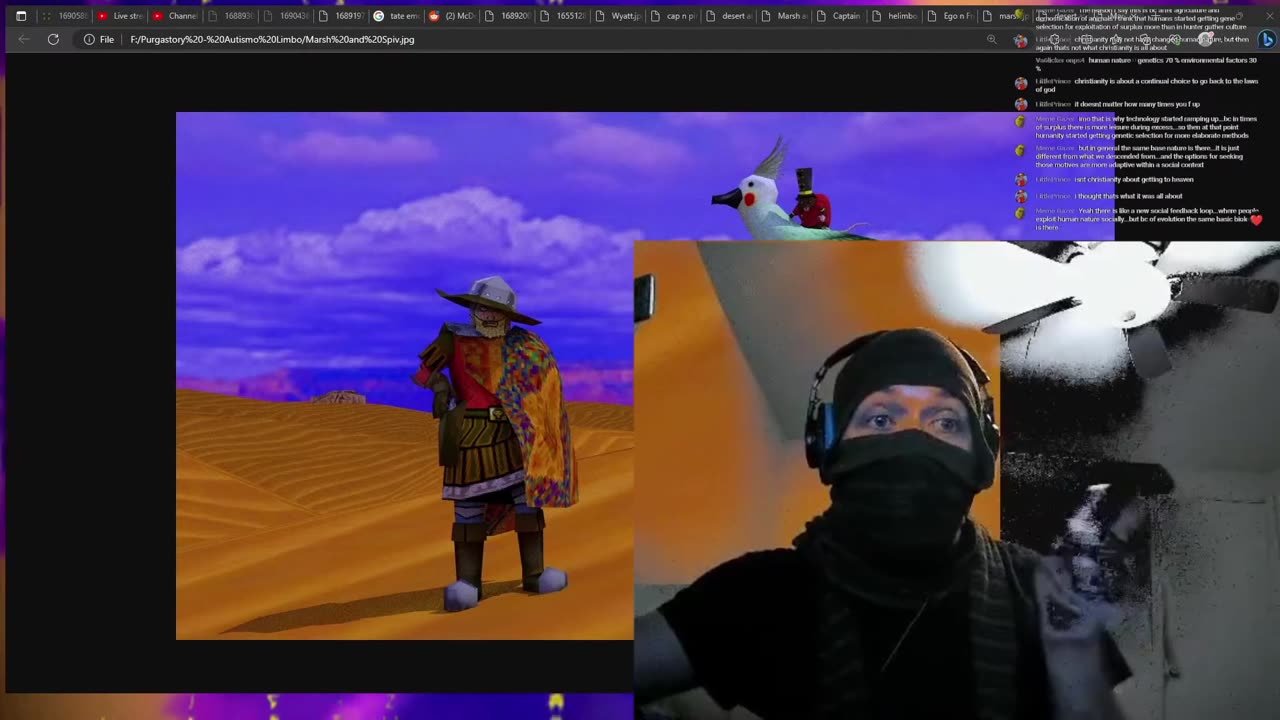Switch to the Reddit '(2) McD' tab
The image size is (1280, 720).
pyautogui.click(x=452, y=16)
